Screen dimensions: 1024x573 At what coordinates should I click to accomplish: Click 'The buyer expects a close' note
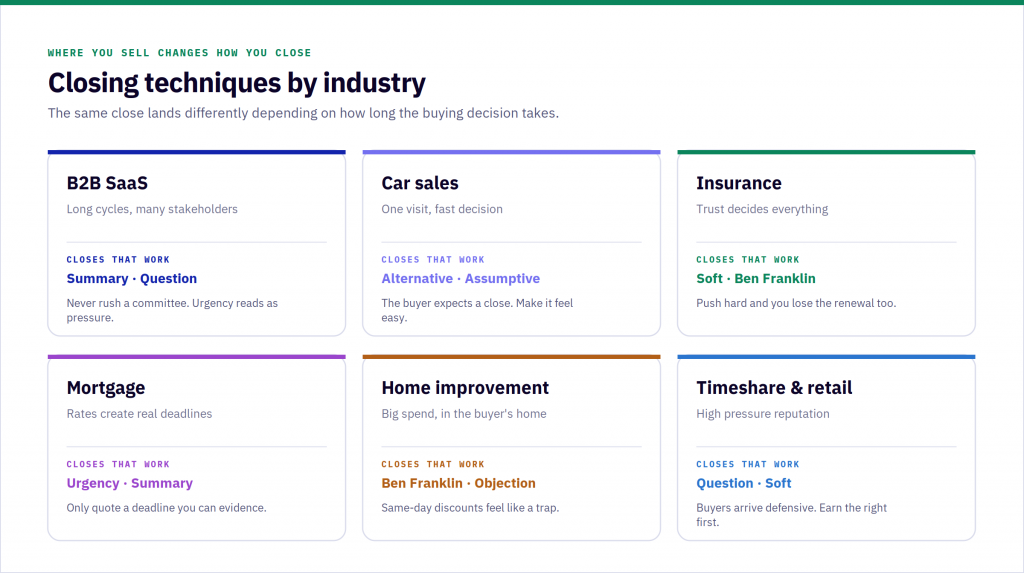point(477,310)
